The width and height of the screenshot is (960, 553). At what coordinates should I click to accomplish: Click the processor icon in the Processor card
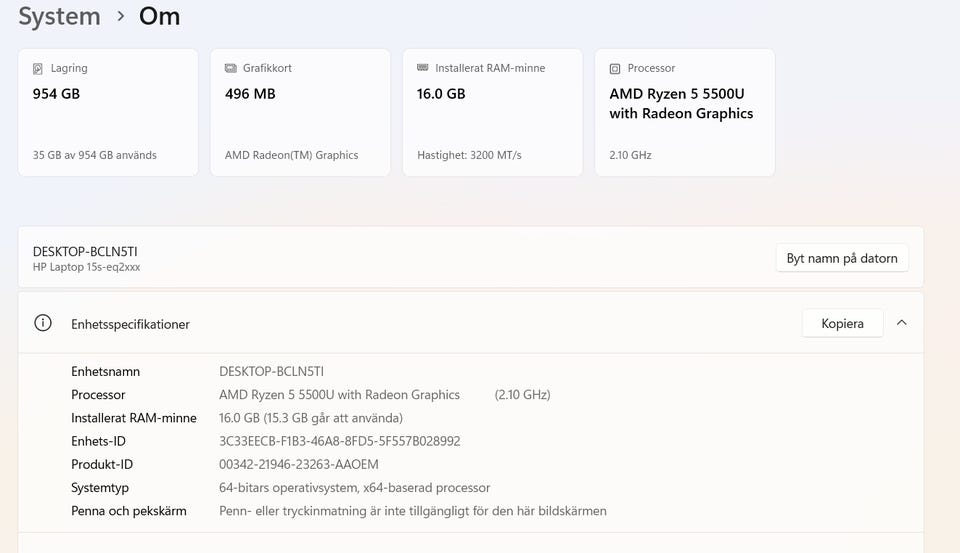click(x=615, y=69)
